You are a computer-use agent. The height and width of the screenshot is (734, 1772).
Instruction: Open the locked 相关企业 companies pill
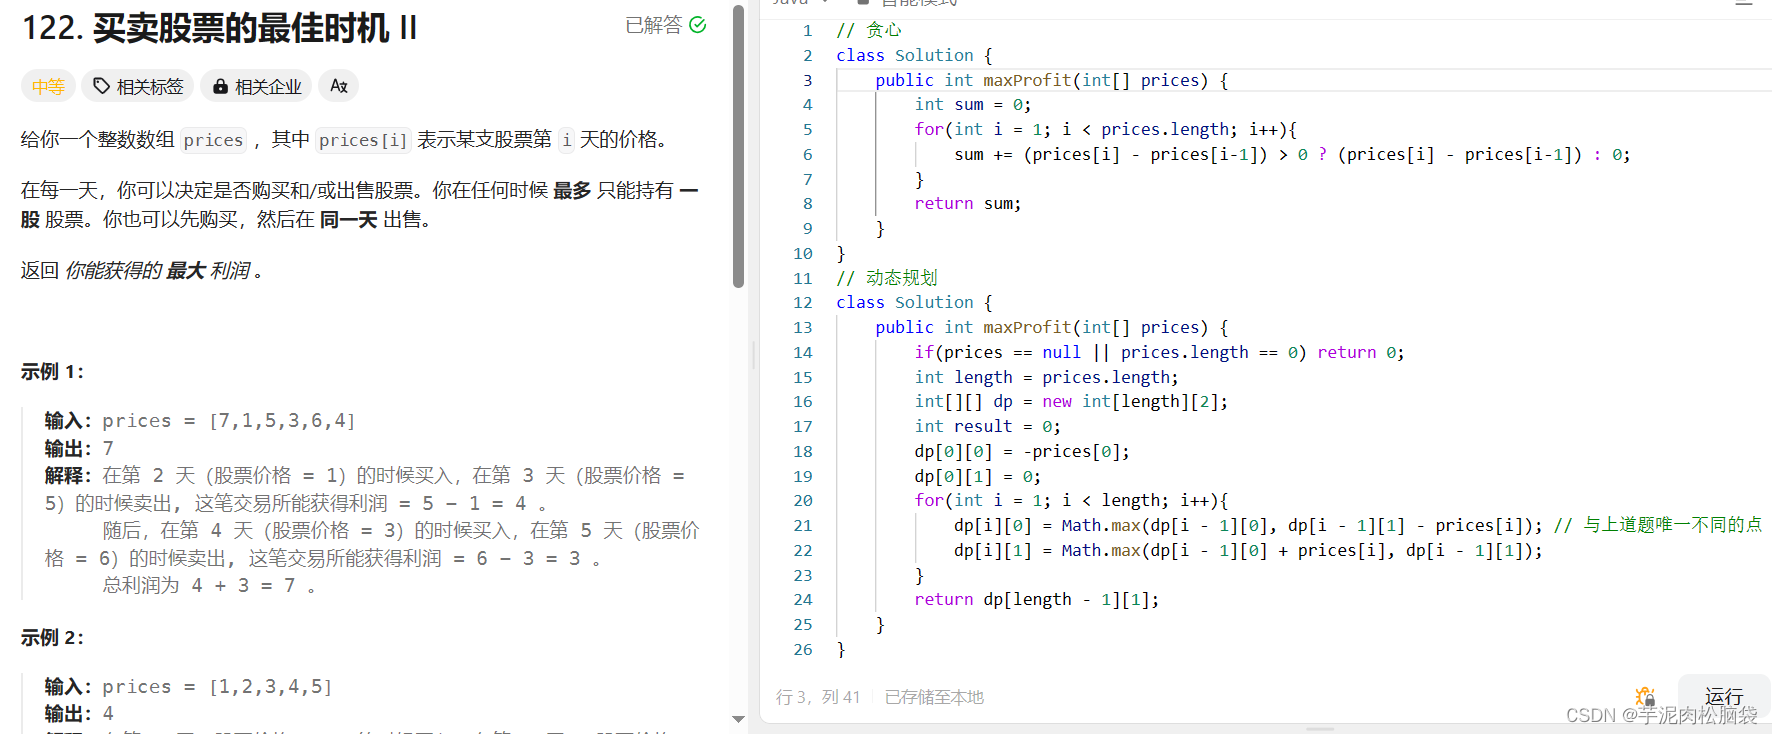click(257, 86)
